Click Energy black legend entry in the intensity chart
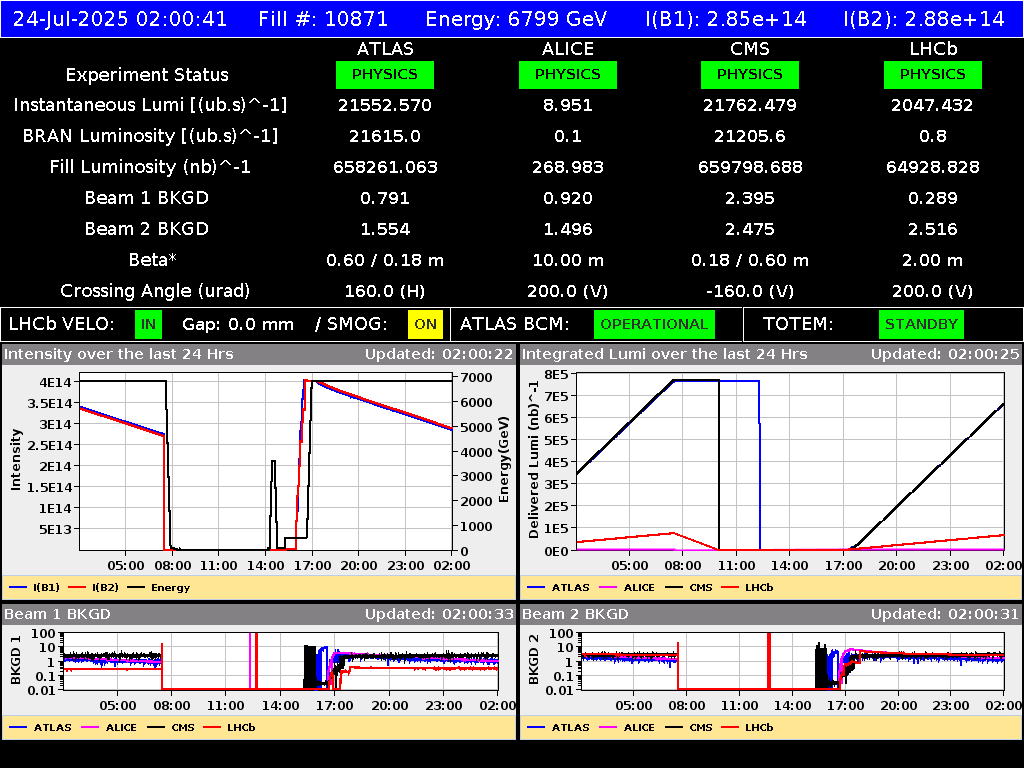The height and width of the screenshot is (768, 1024). point(159,587)
